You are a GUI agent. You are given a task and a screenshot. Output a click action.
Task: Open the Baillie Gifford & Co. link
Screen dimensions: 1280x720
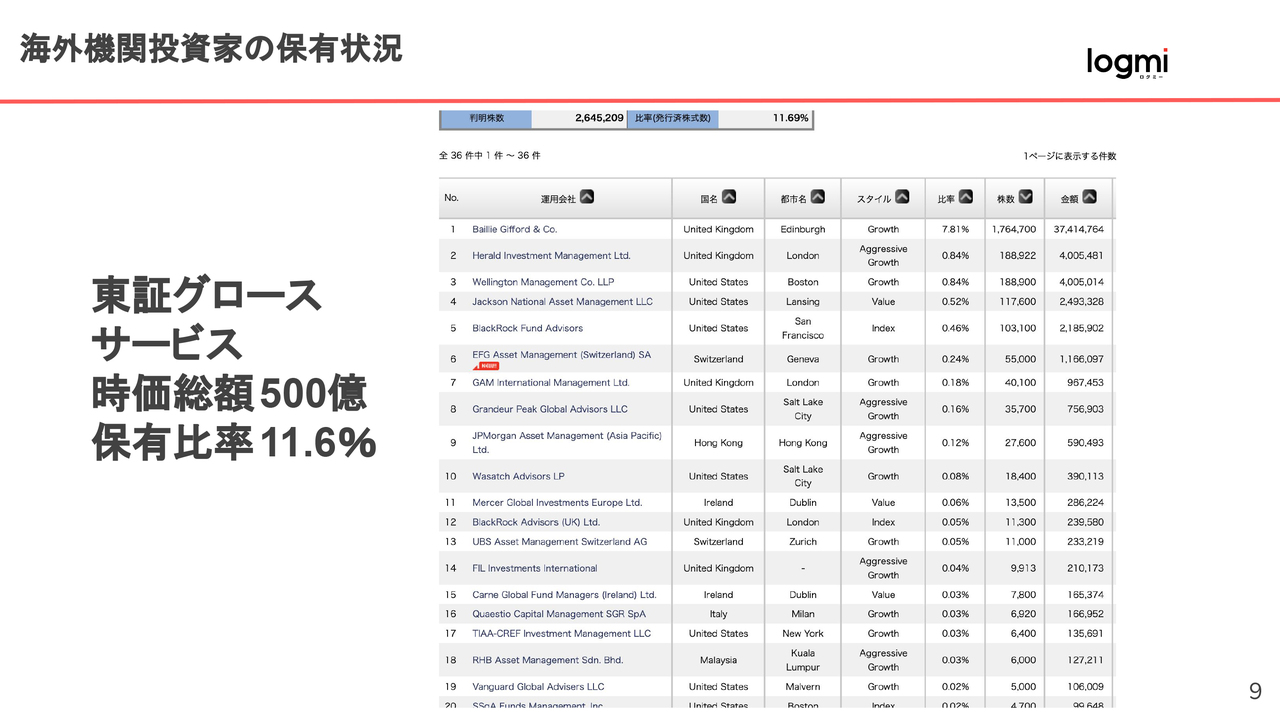click(x=514, y=229)
